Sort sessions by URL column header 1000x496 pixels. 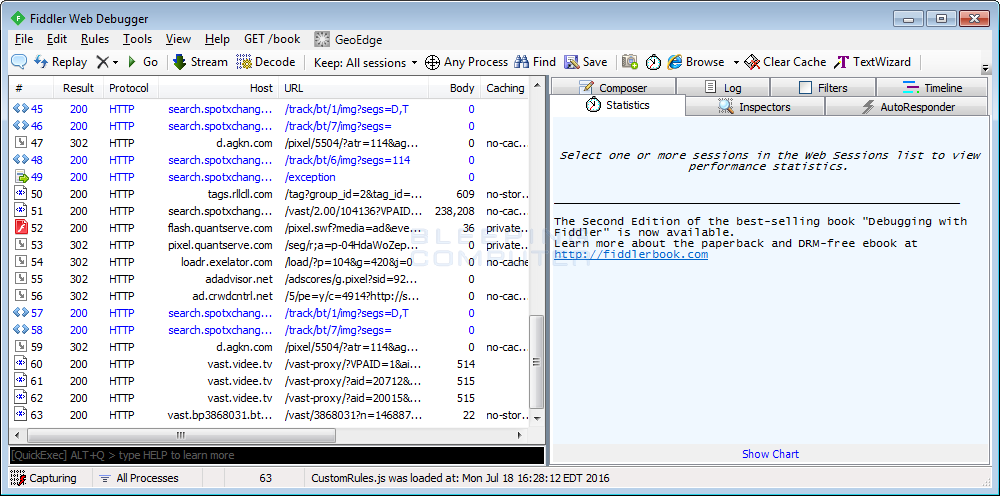click(x=354, y=88)
